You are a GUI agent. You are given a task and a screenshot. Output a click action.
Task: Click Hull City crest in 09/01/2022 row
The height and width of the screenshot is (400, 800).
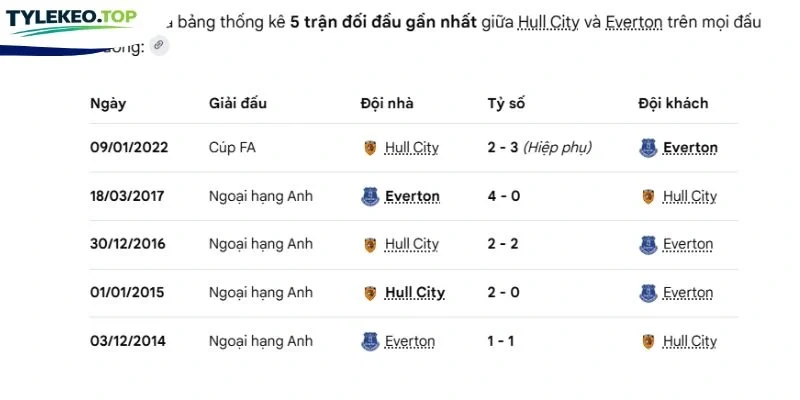(x=370, y=148)
